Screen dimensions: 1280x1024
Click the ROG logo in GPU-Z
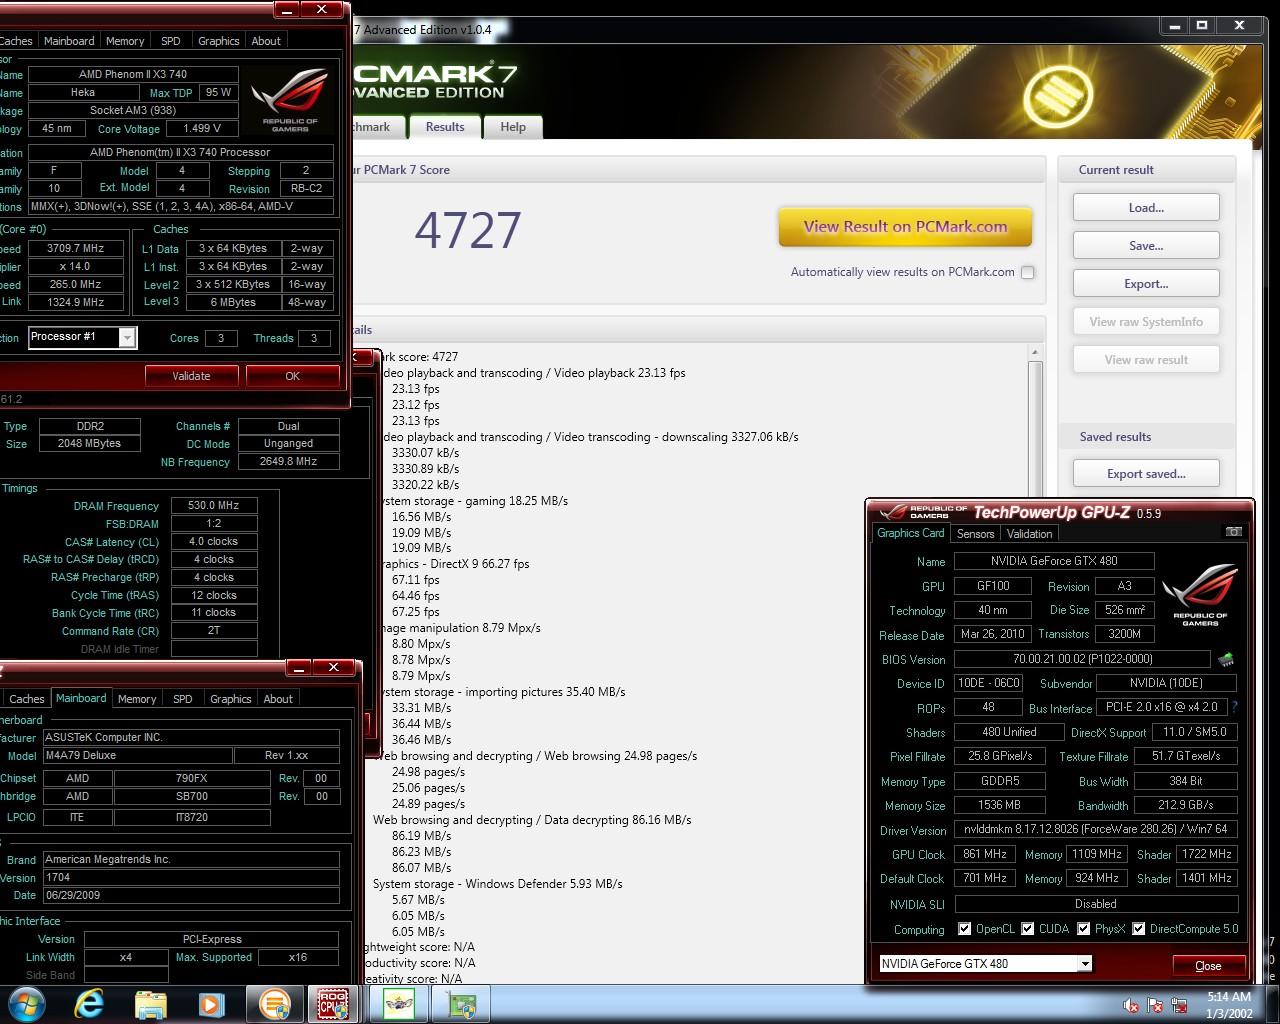pyautogui.click(x=1200, y=596)
